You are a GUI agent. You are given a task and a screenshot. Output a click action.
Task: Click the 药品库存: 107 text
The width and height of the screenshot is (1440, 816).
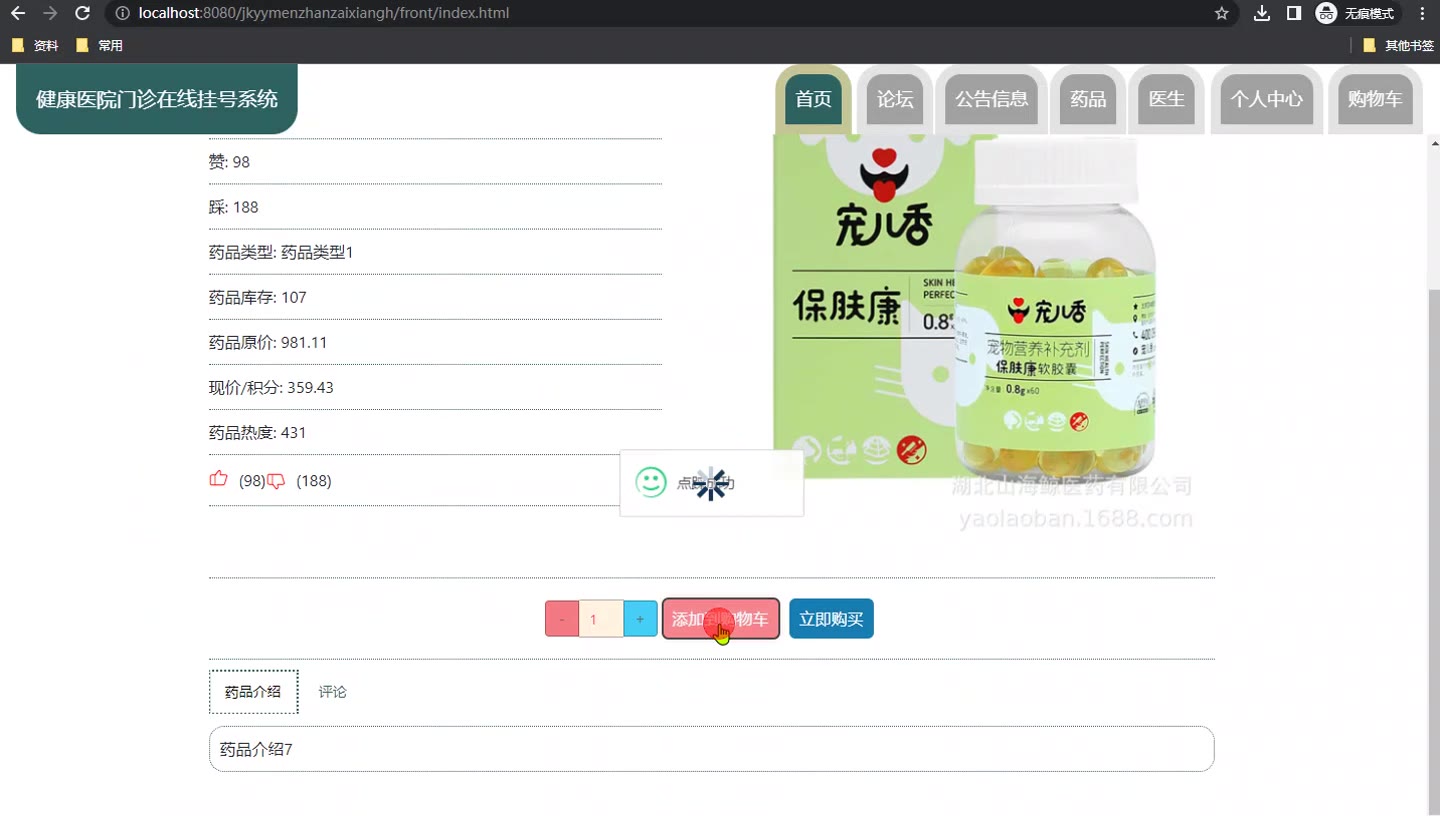coord(258,297)
